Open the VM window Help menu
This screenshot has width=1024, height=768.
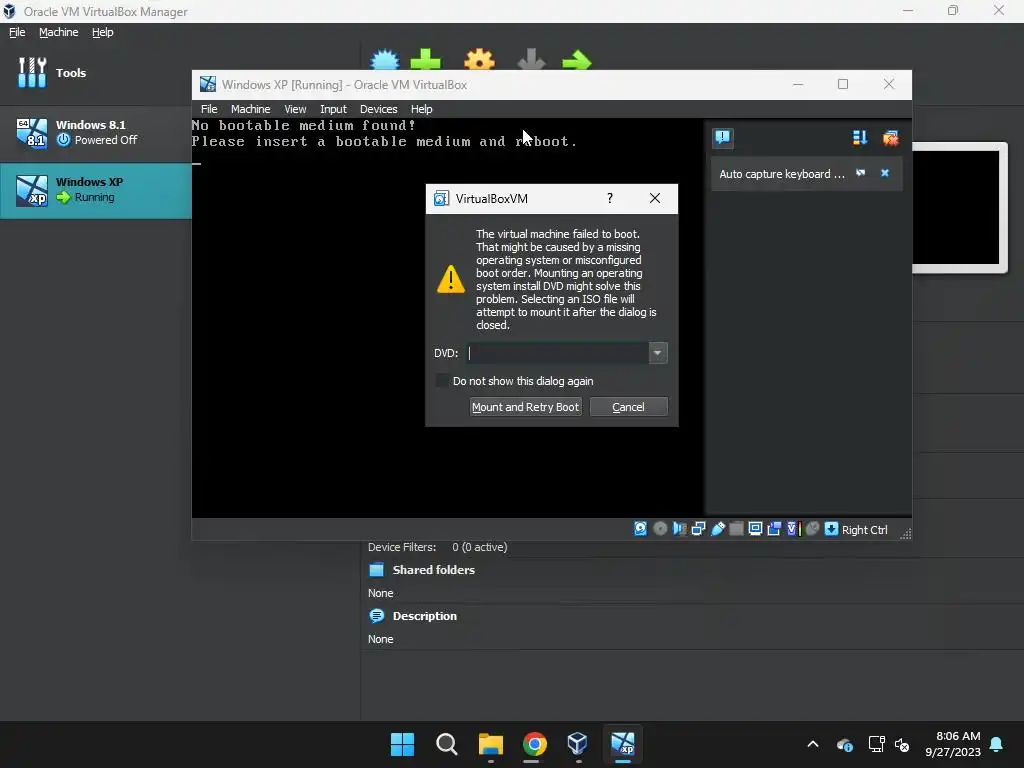coord(421,109)
